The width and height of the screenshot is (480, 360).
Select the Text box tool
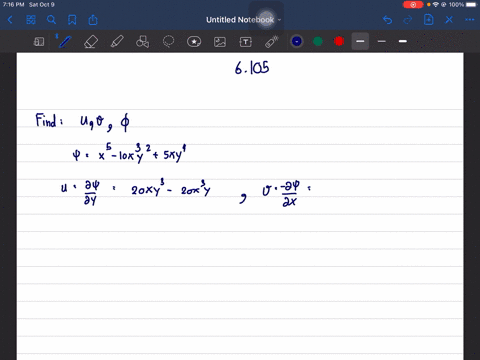pyautogui.click(x=246, y=42)
